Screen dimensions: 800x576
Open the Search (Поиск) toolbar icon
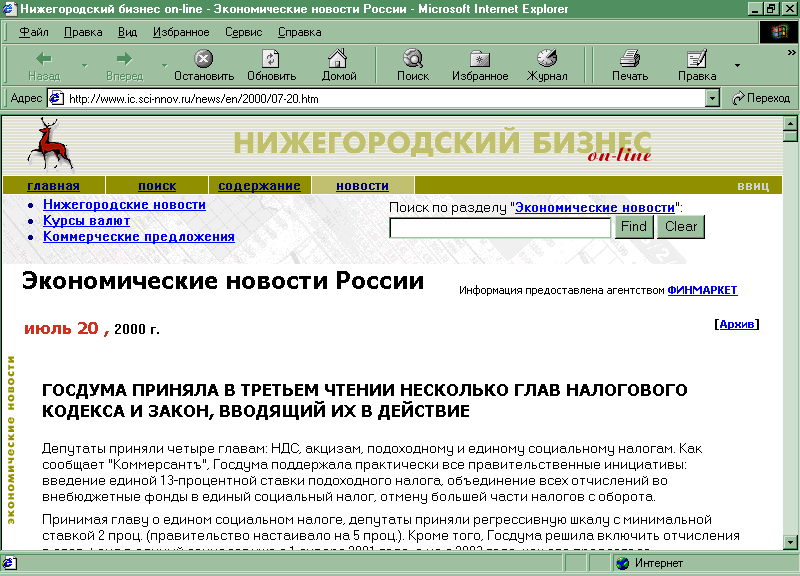[412, 59]
